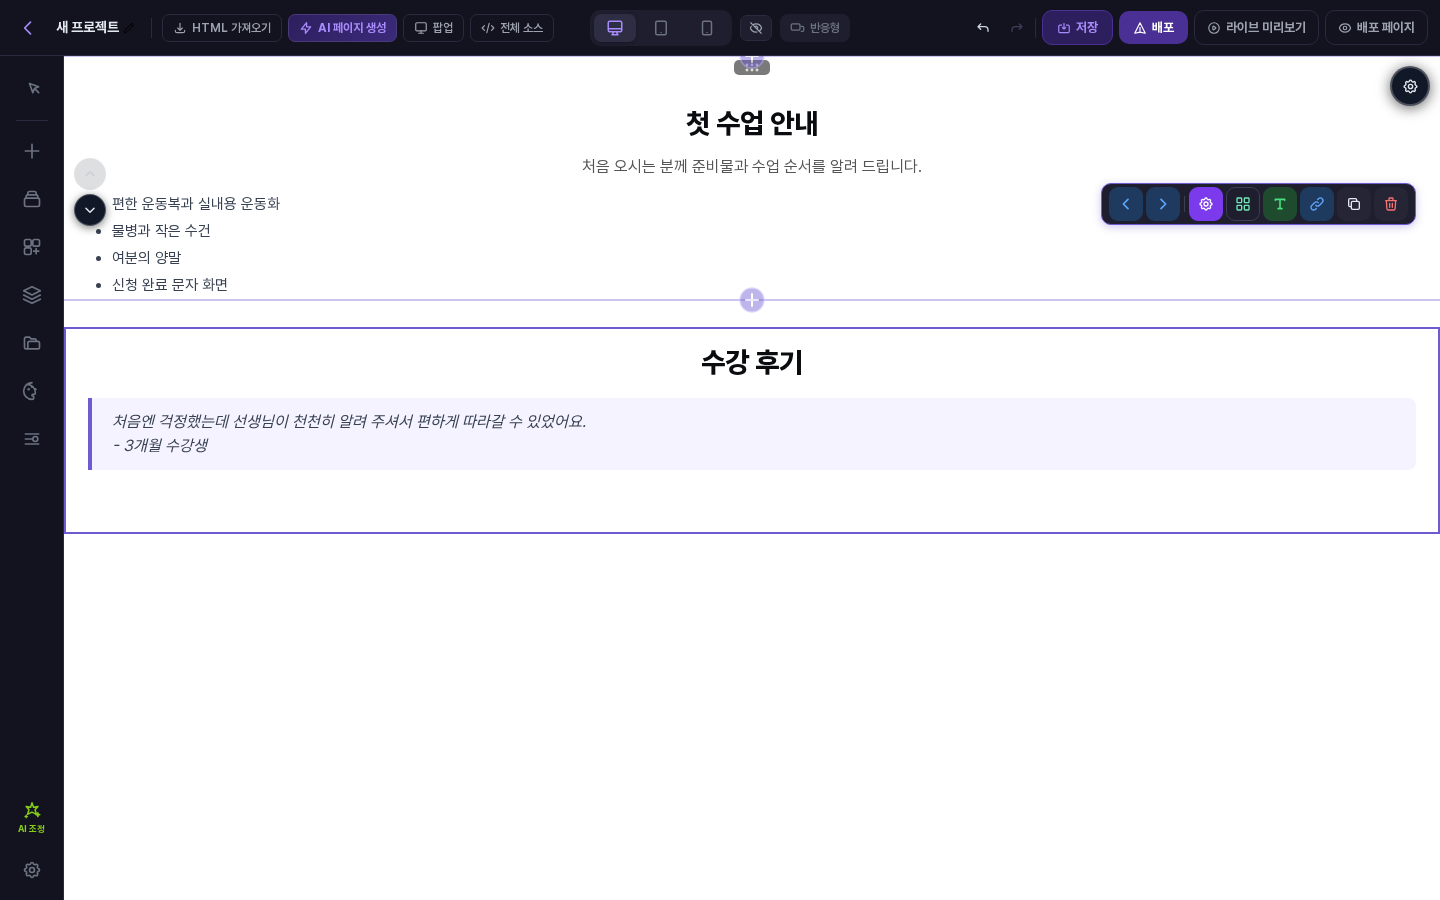View the 배포 페이지 deployed page

[x=1376, y=28]
